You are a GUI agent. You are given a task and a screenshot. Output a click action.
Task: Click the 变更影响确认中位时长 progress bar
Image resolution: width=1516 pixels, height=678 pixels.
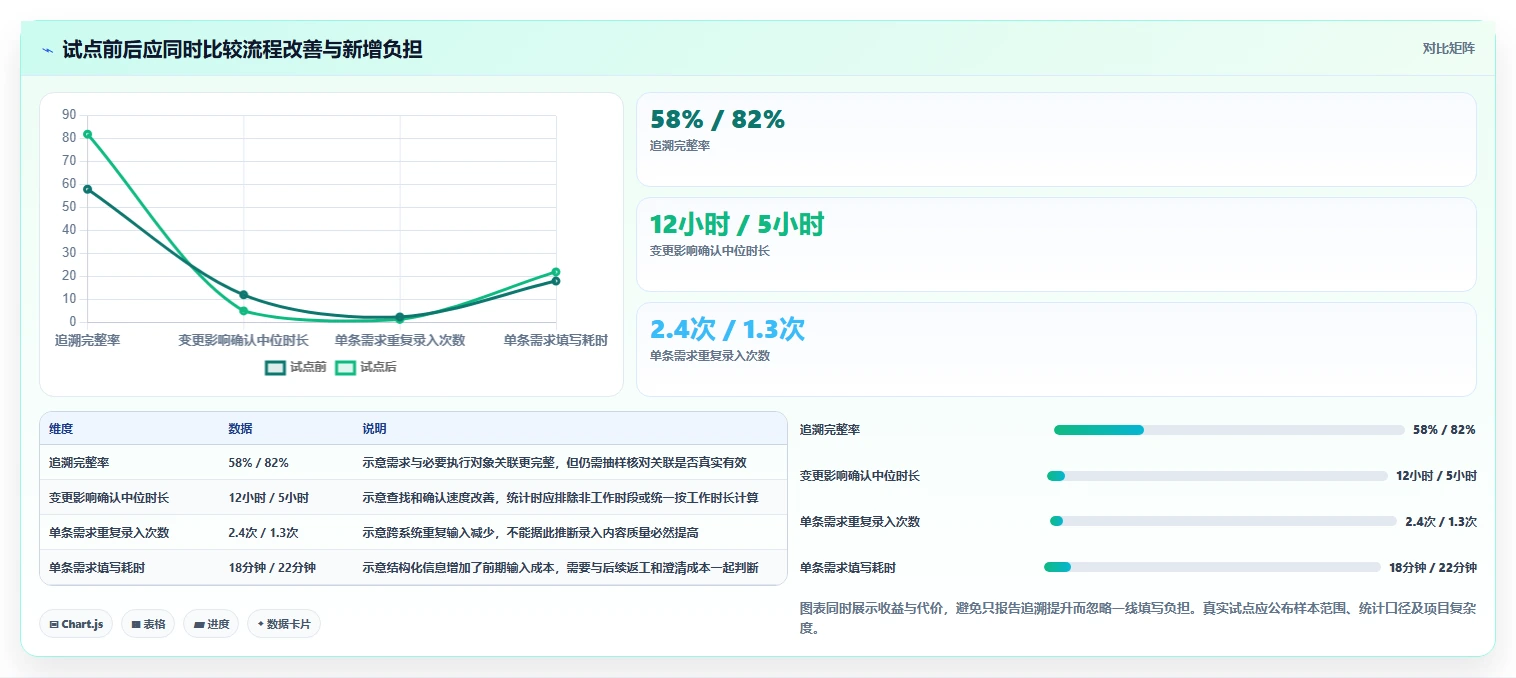(1217, 476)
